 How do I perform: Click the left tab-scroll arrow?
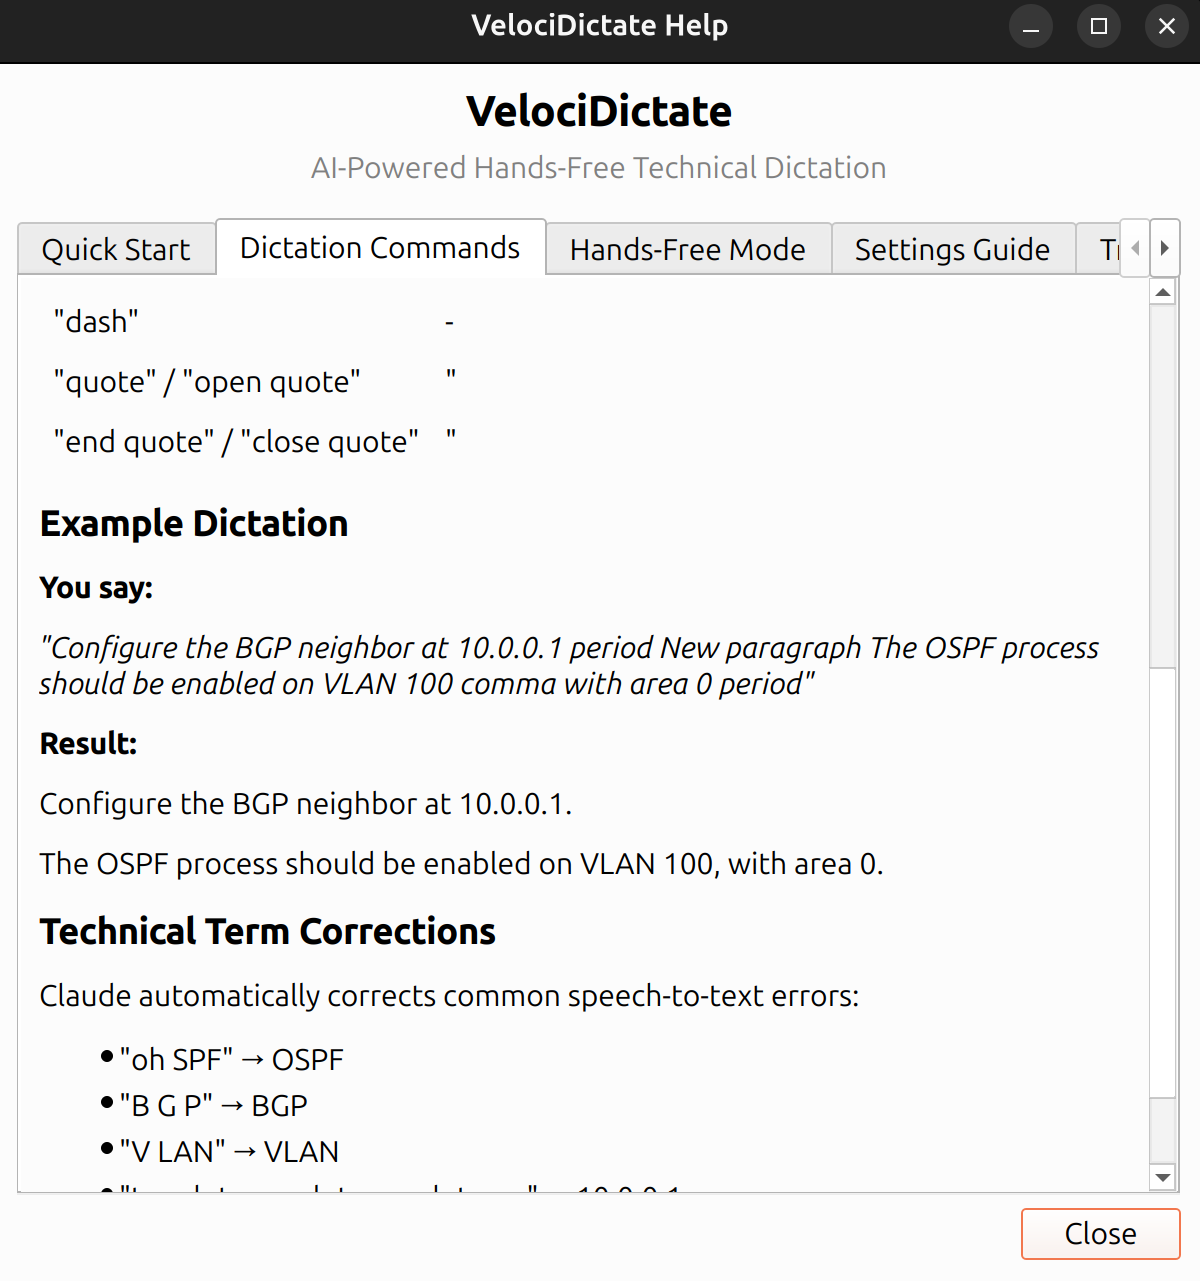tap(1135, 248)
